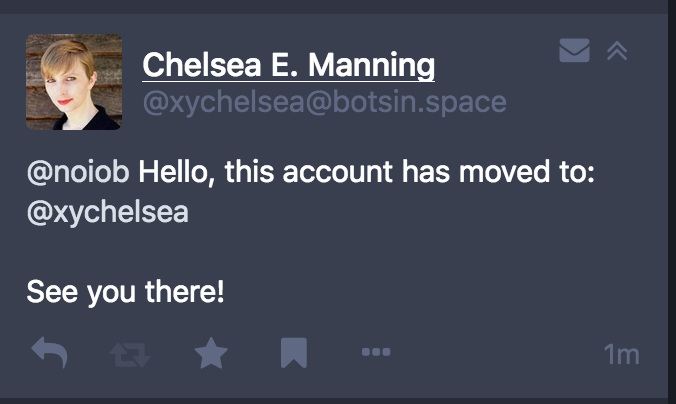Open the three-dot more options menu
The height and width of the screenshot is (404, 676).
[375, 352]
